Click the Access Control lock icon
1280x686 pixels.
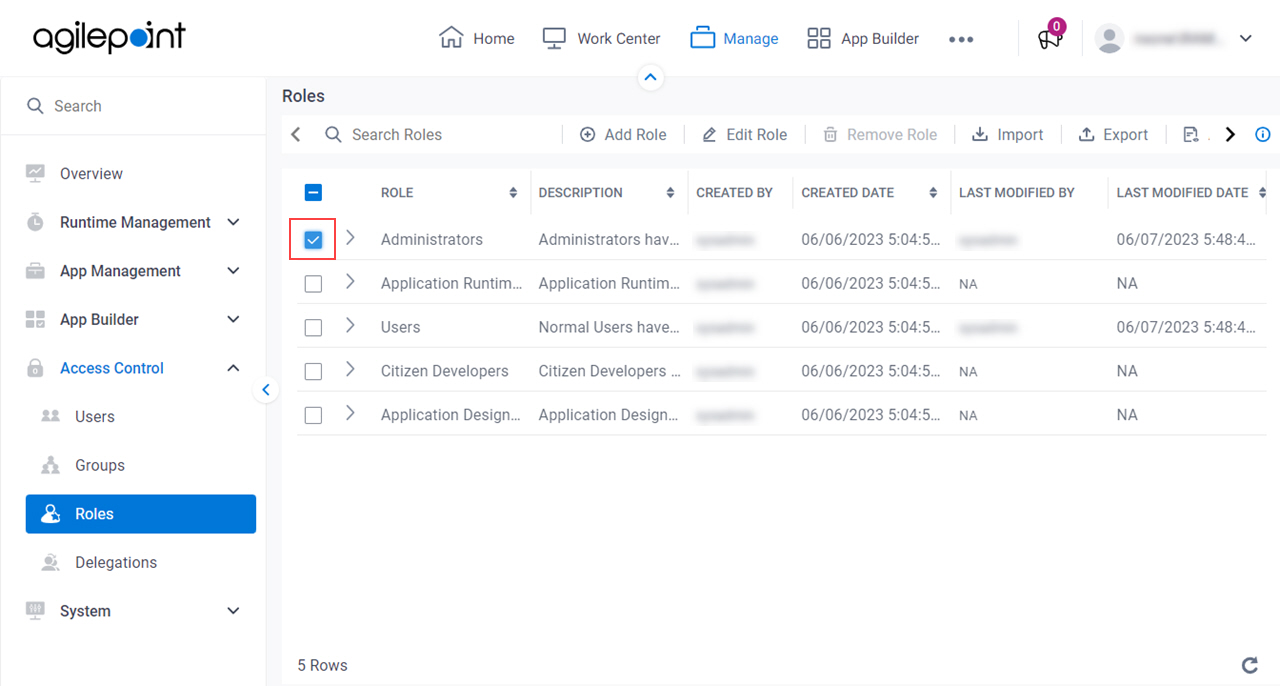35,368
